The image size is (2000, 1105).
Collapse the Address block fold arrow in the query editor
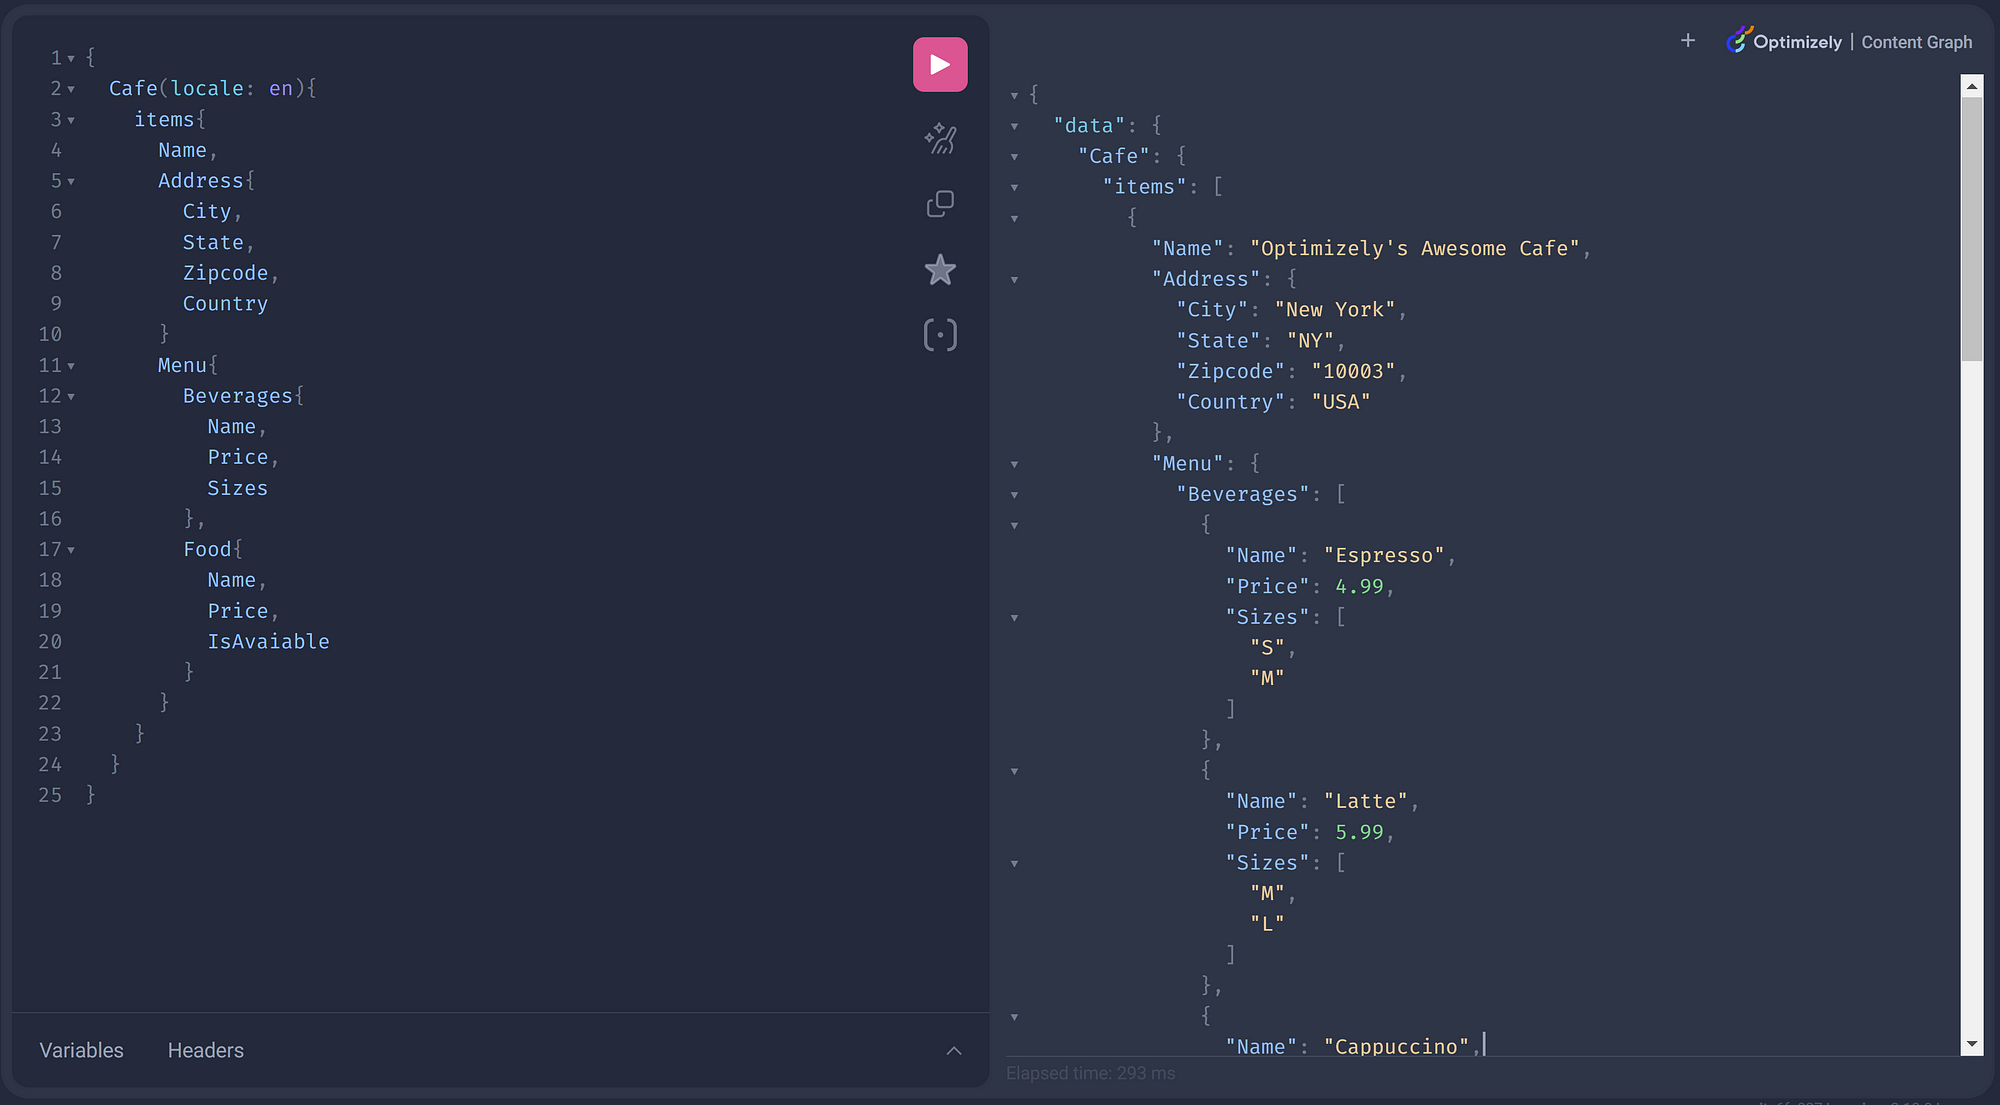[x=71, y=182]
